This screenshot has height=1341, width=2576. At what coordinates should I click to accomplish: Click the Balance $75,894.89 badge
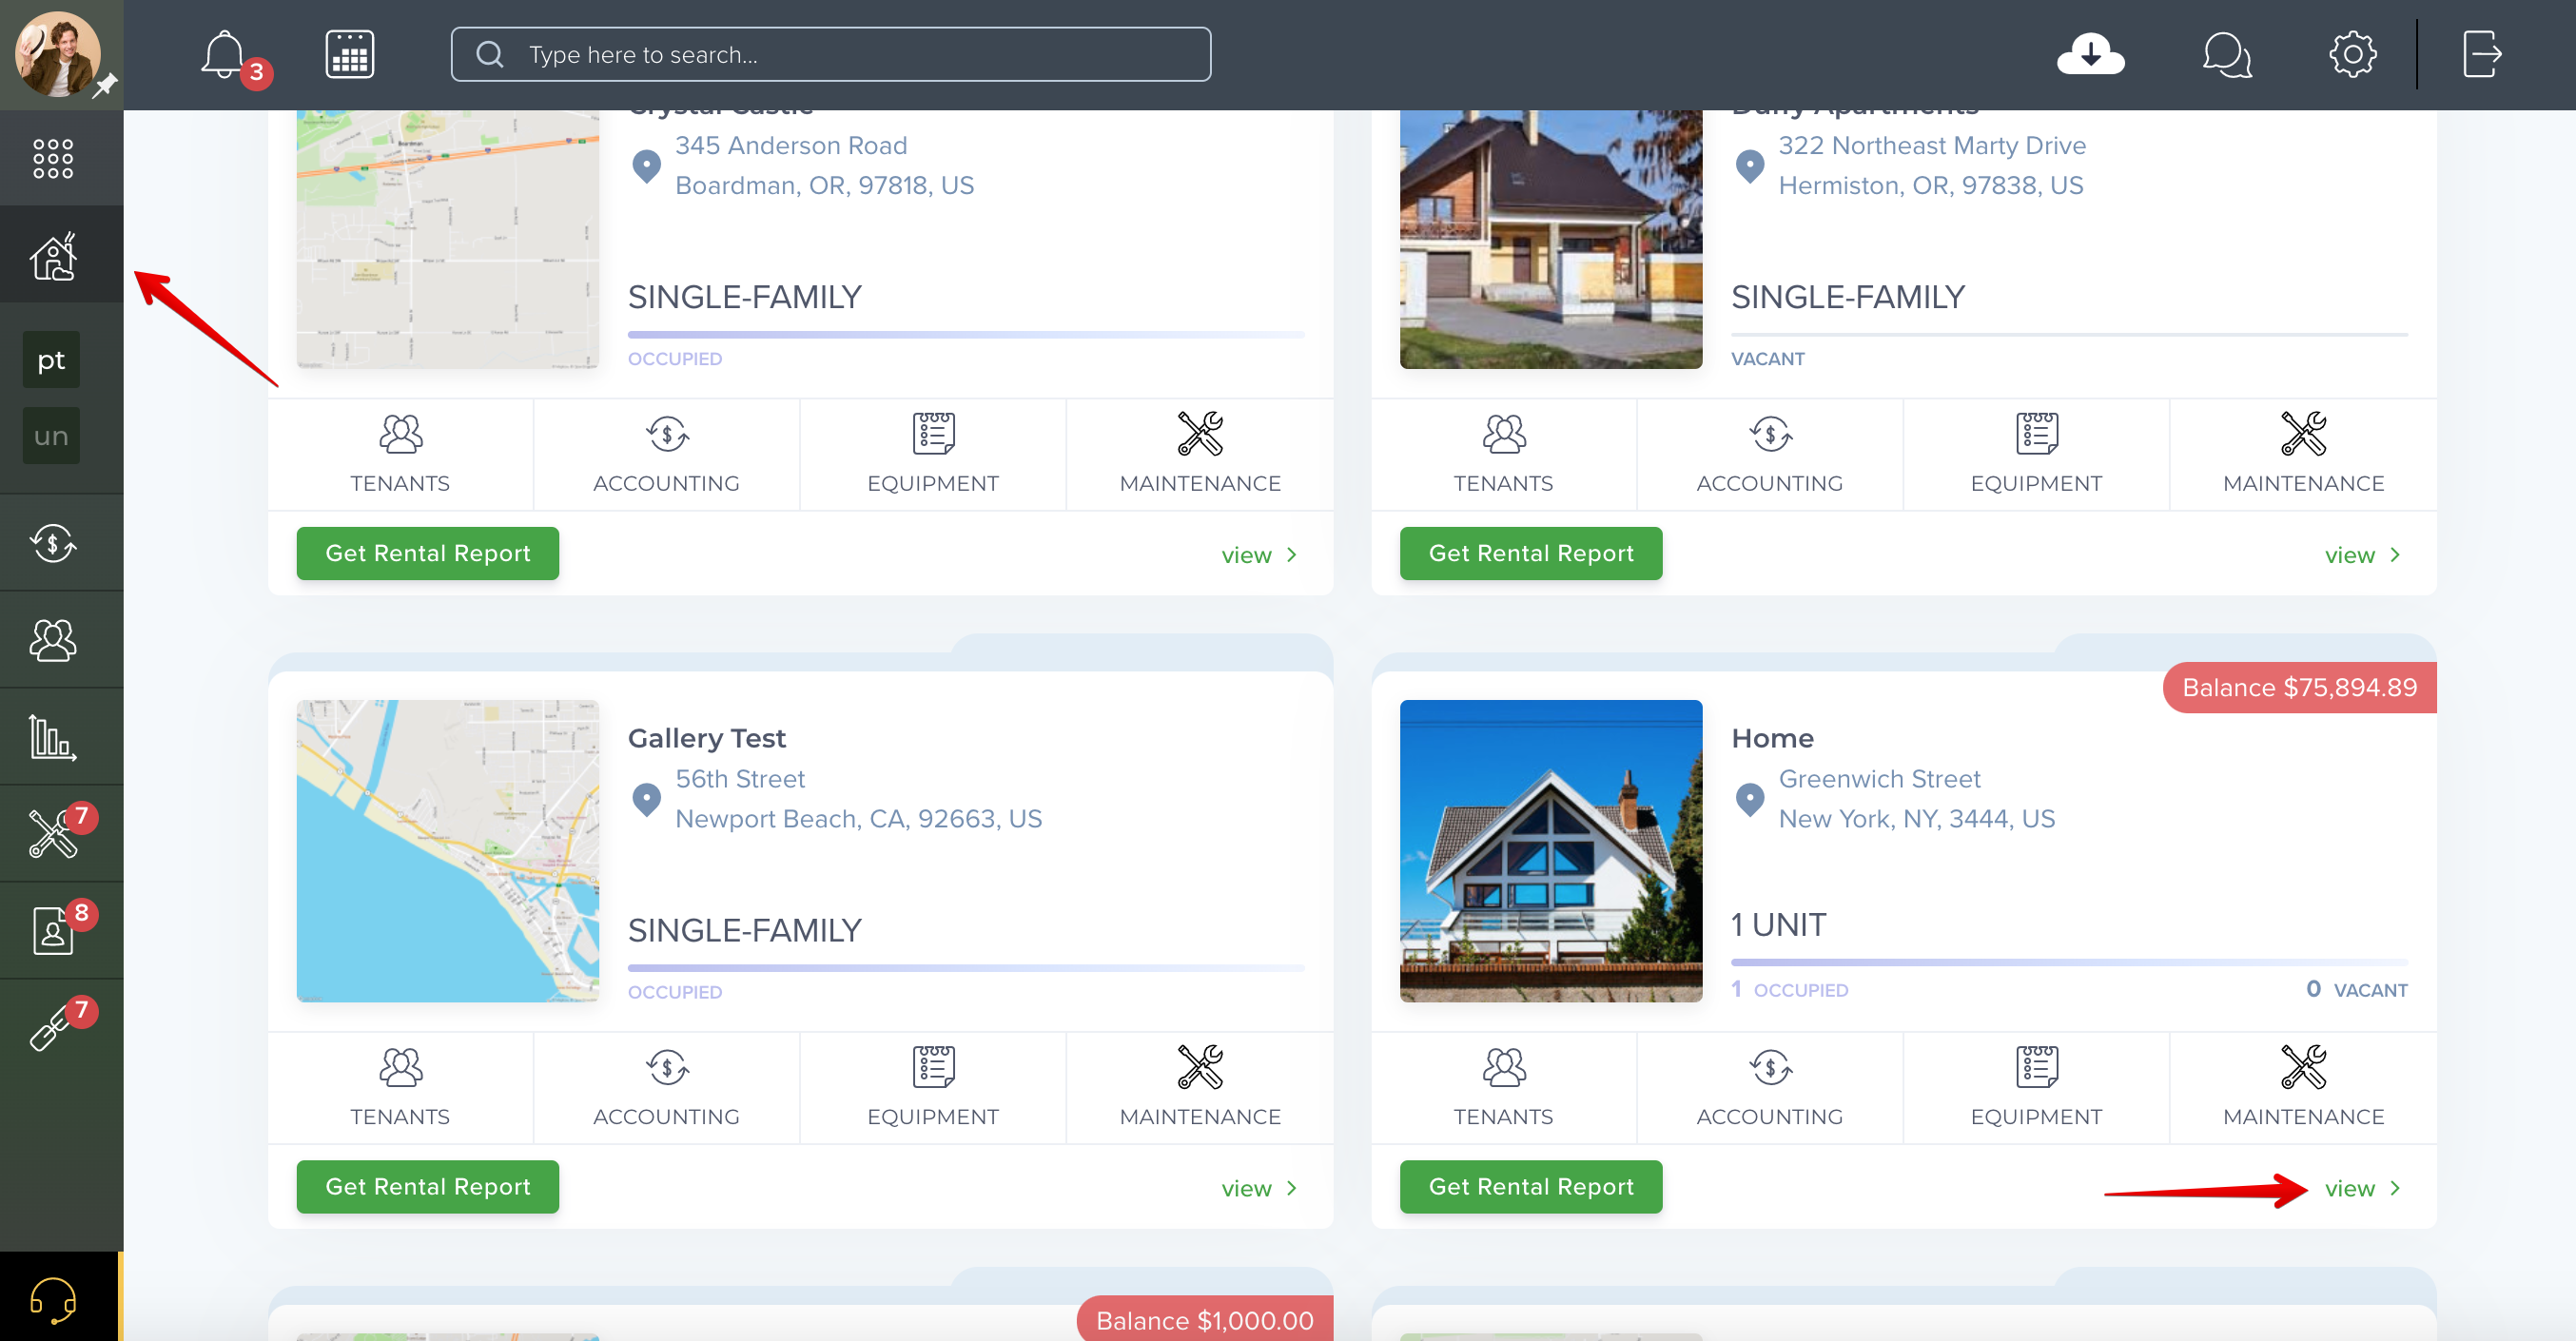point(2299,687)
